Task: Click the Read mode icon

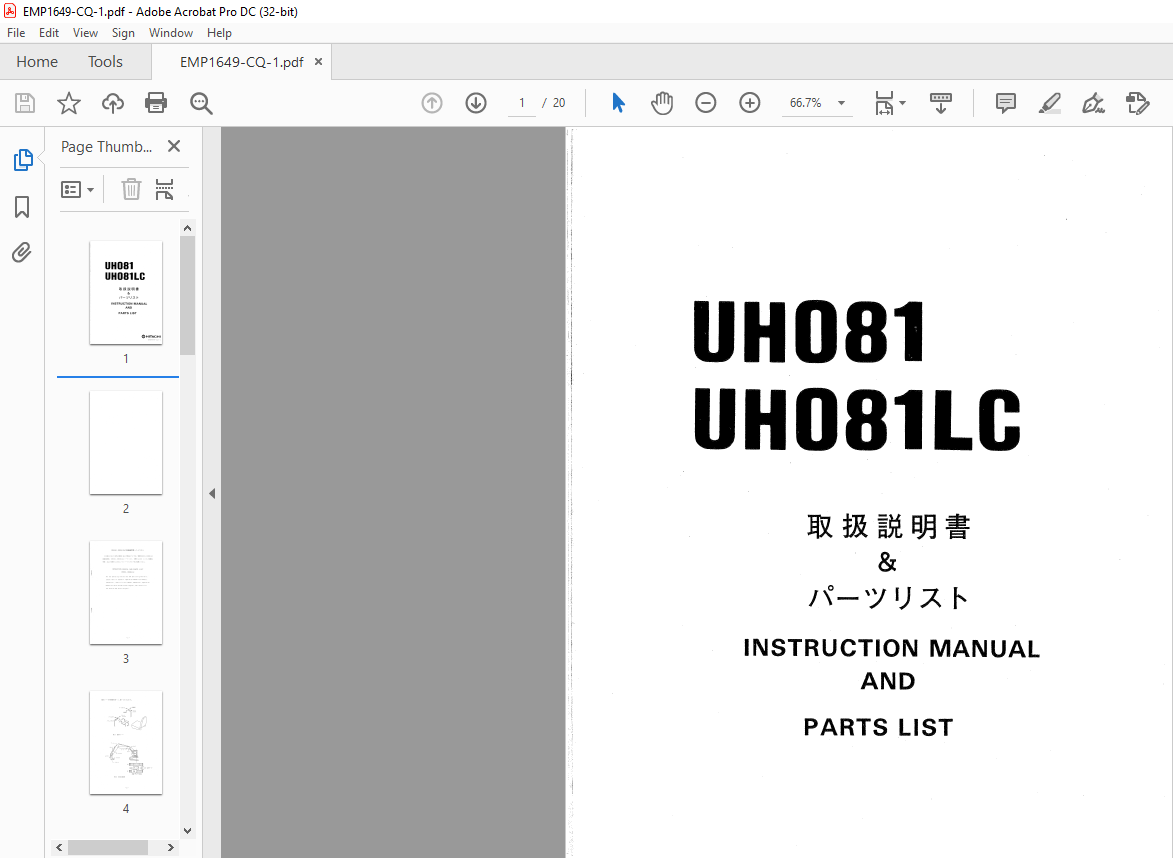Action: click(941, 103)
